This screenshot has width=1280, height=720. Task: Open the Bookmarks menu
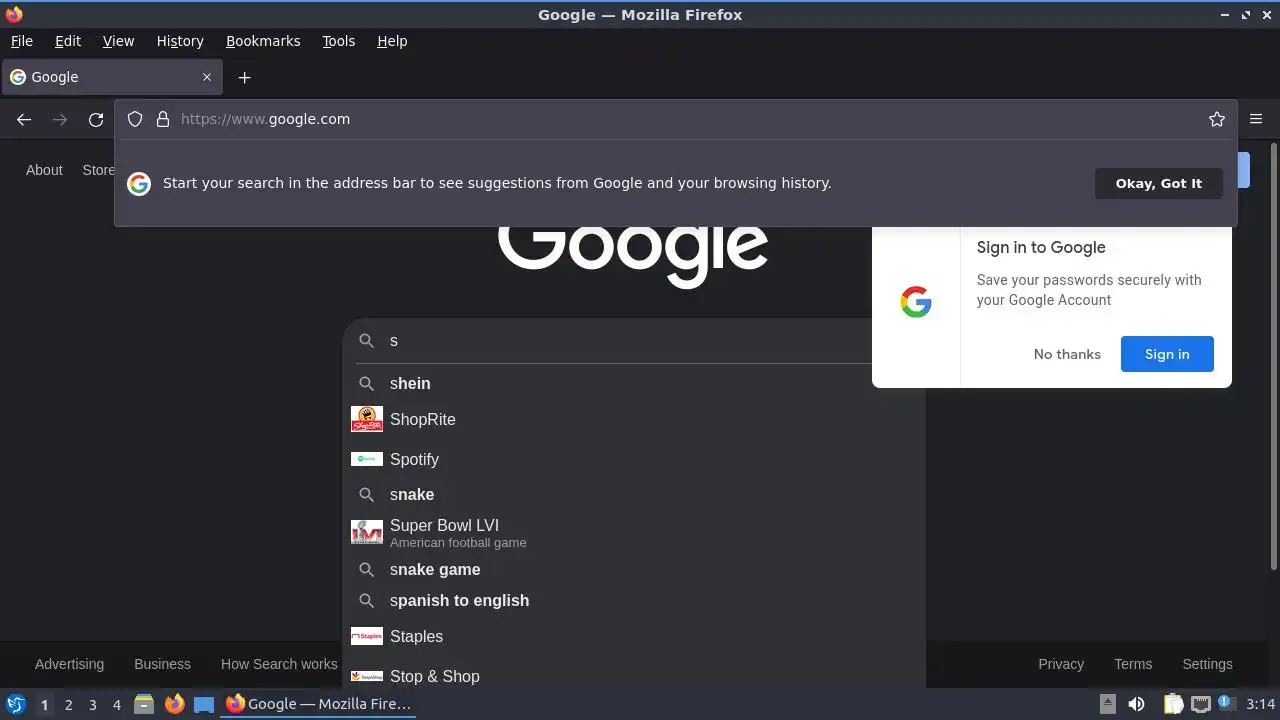point(263,41)
